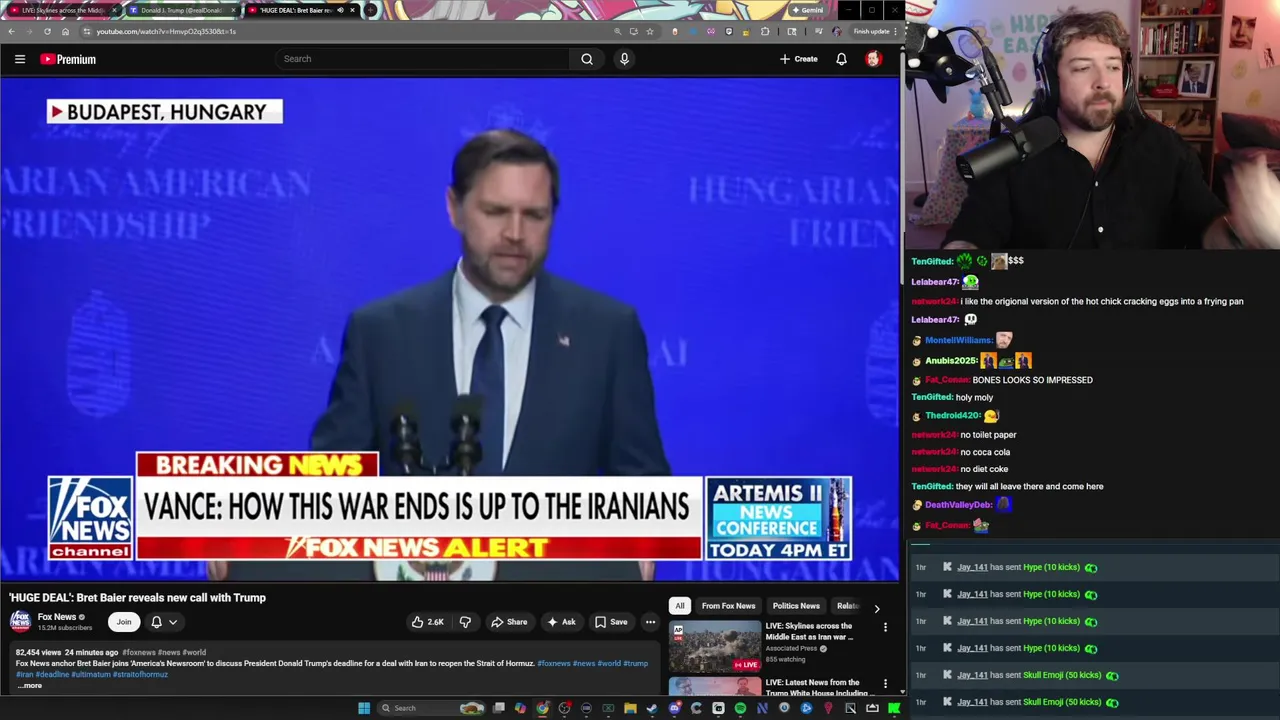The image size is (1280, 720).
Task: Reload the current page
Action: click(x=47, y=31)
